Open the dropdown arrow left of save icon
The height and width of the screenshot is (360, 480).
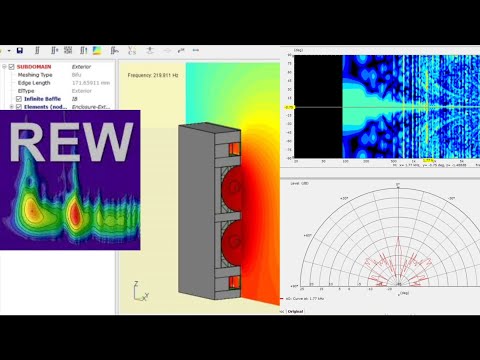pyautogui.click(x=9, y=51)
